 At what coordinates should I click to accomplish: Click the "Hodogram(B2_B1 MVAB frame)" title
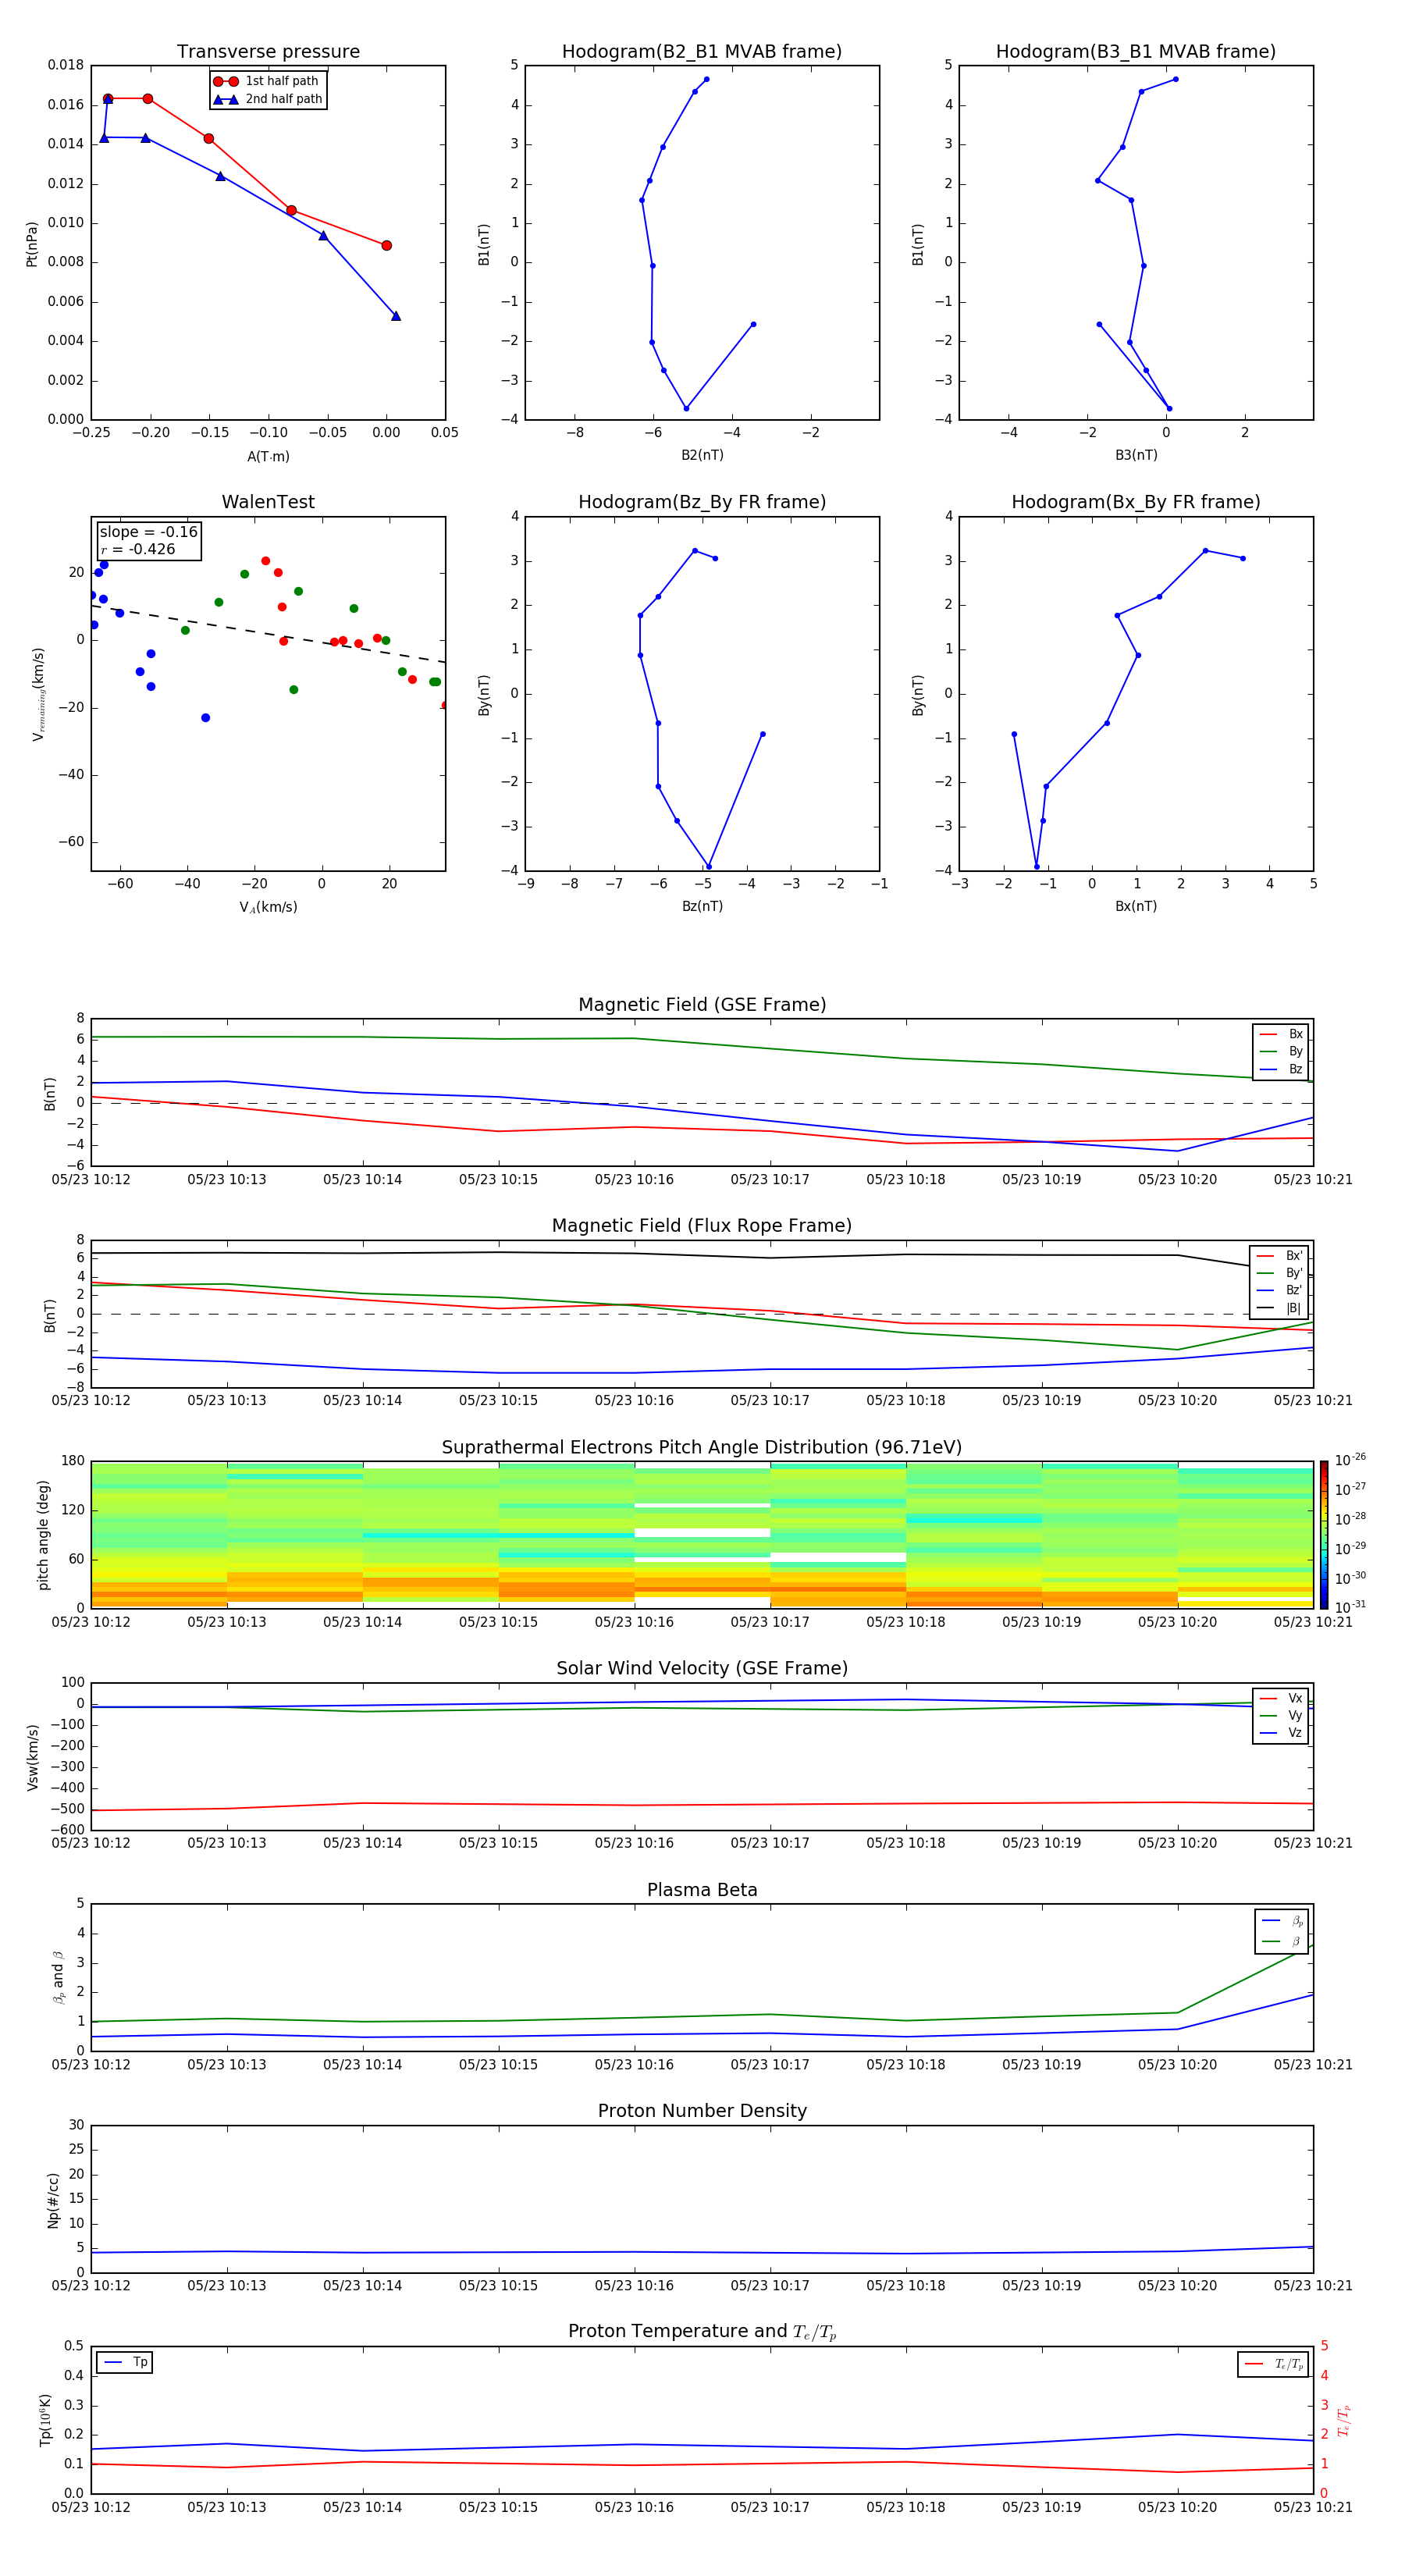pos(702,52)
